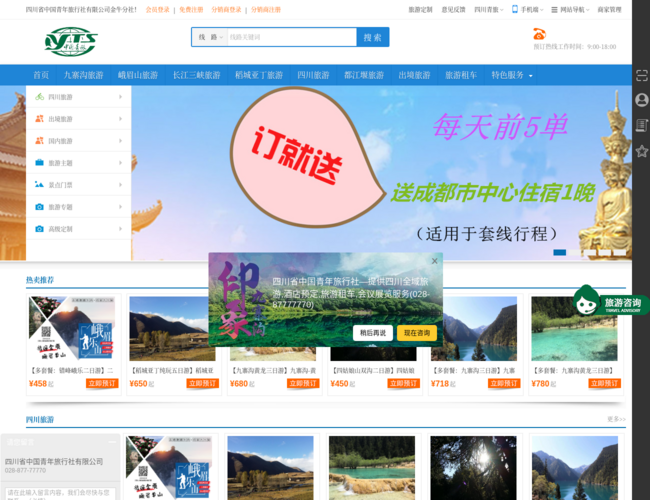Viewport: 650px width, 500px height.
Task: Minimize the 请您留言 chat box
Action: [x=112, y=442]
